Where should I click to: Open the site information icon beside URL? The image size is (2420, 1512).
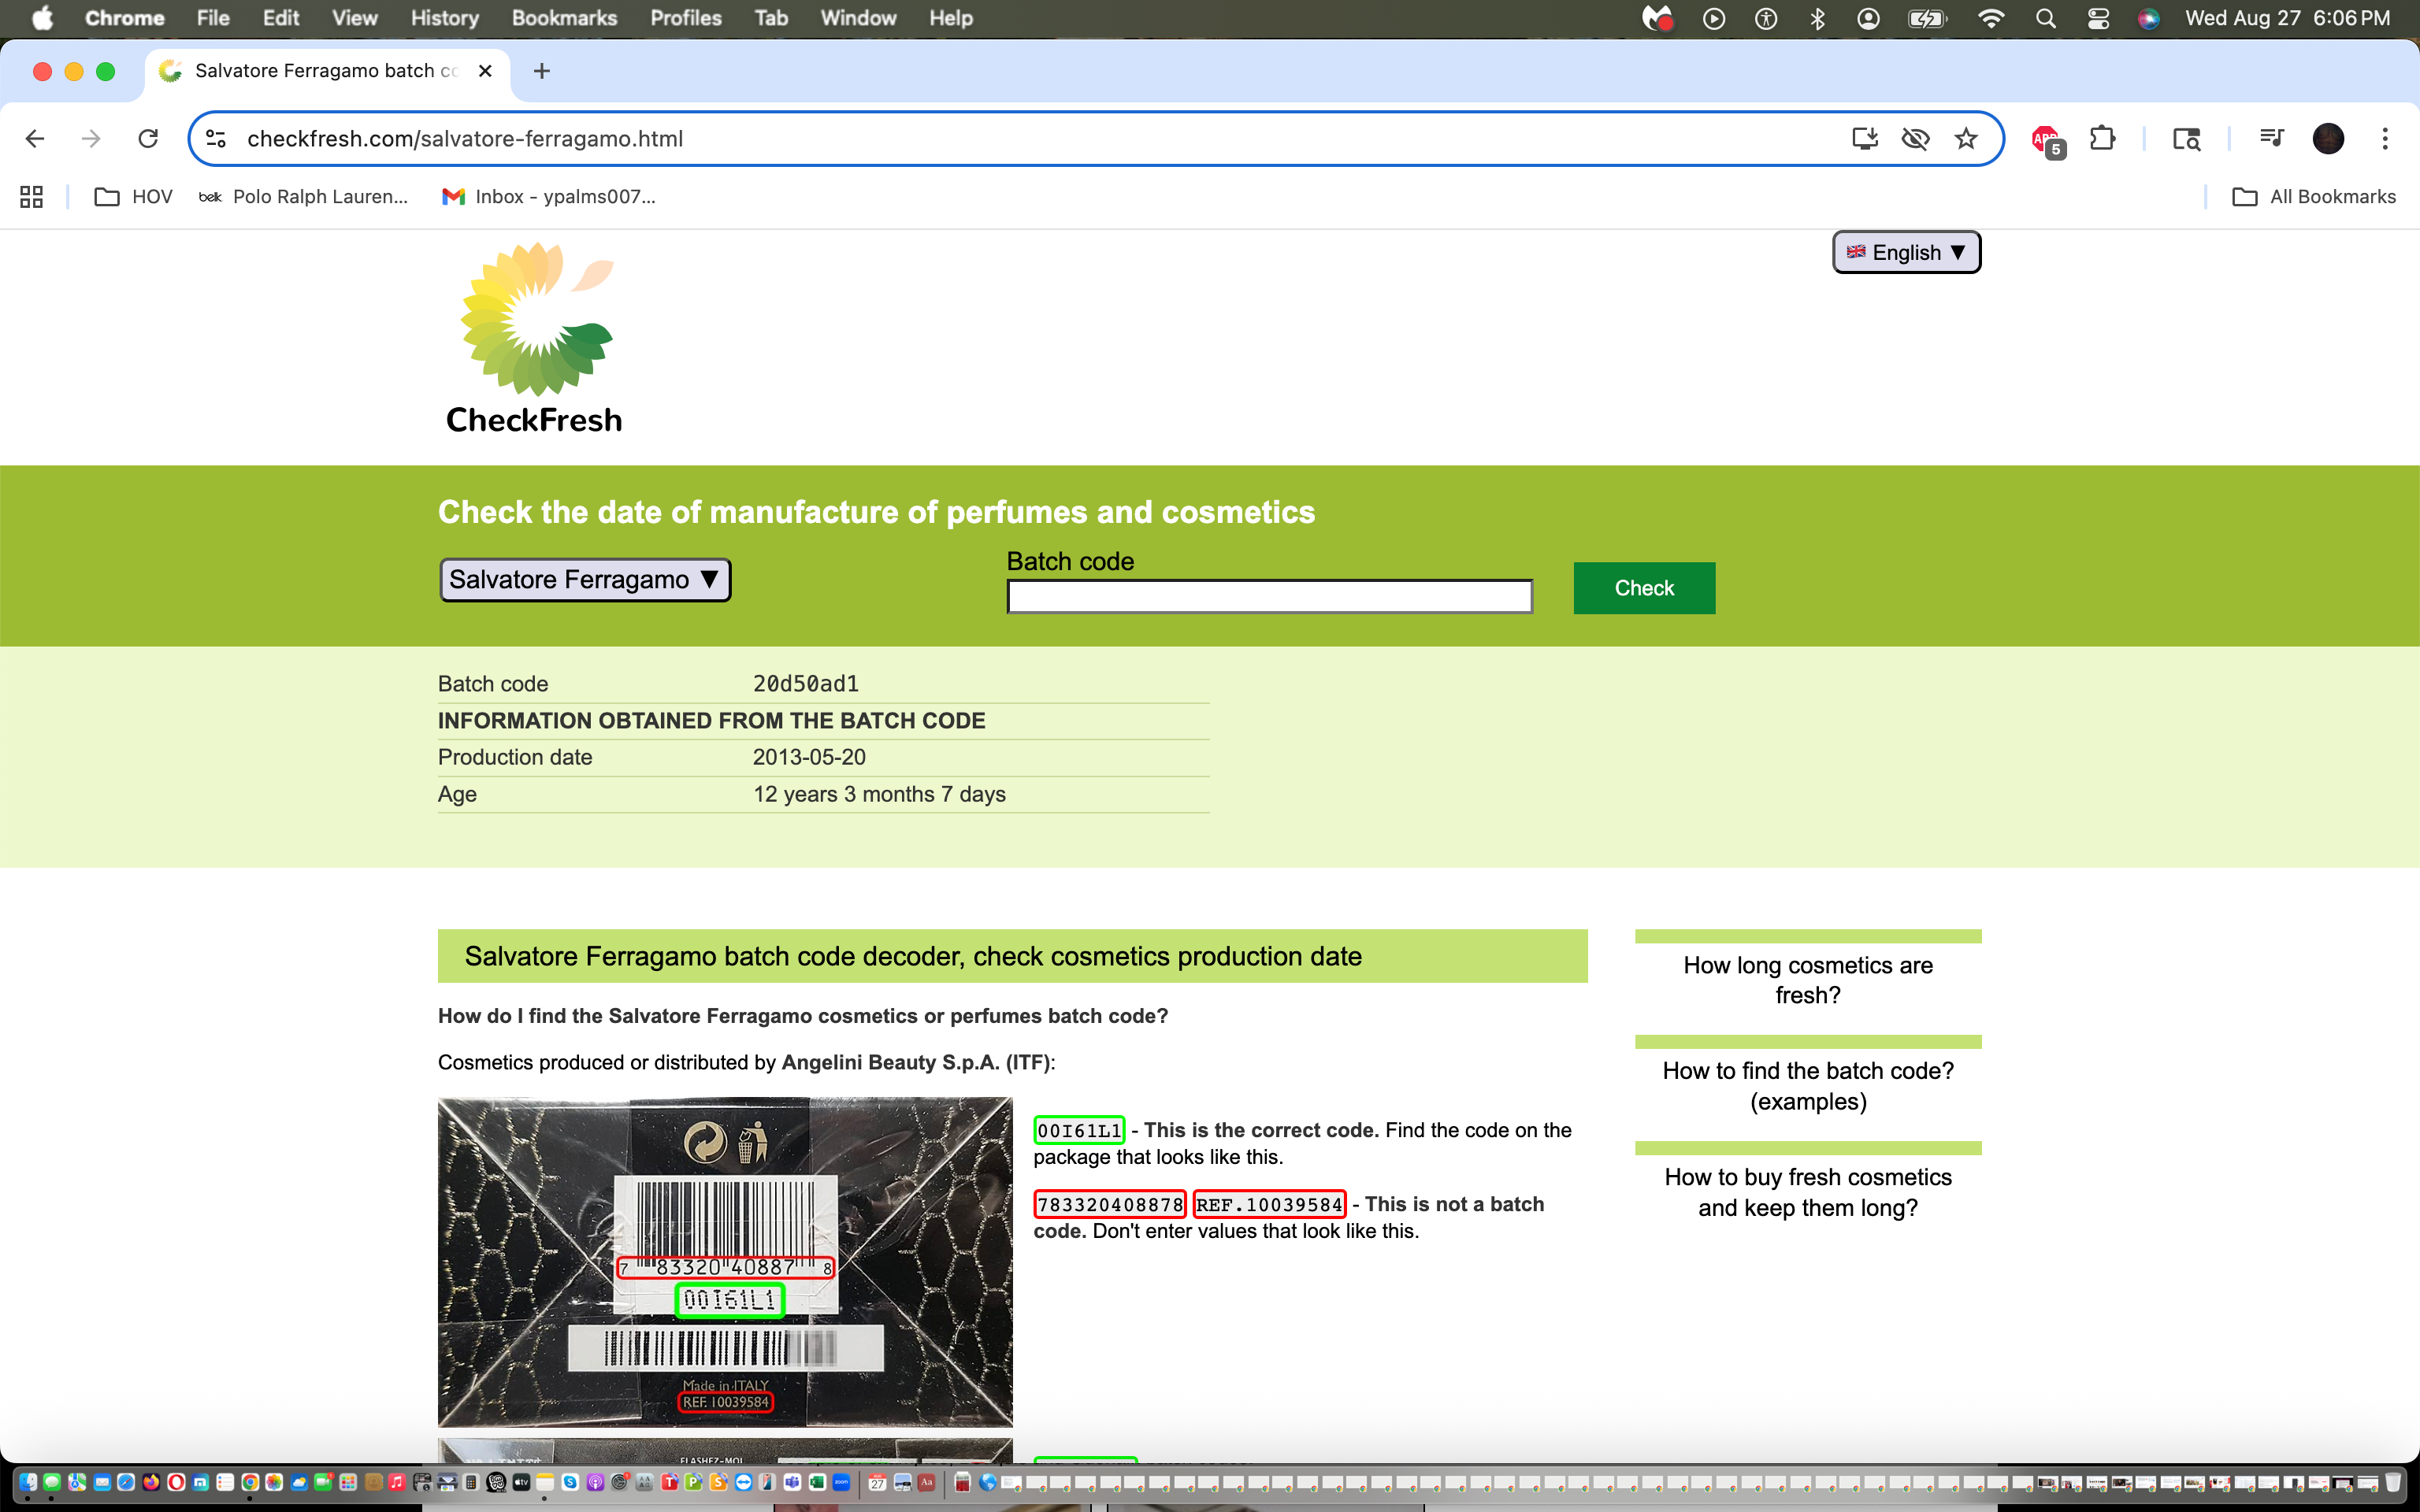pyautogui.click(x=216, y=139)
